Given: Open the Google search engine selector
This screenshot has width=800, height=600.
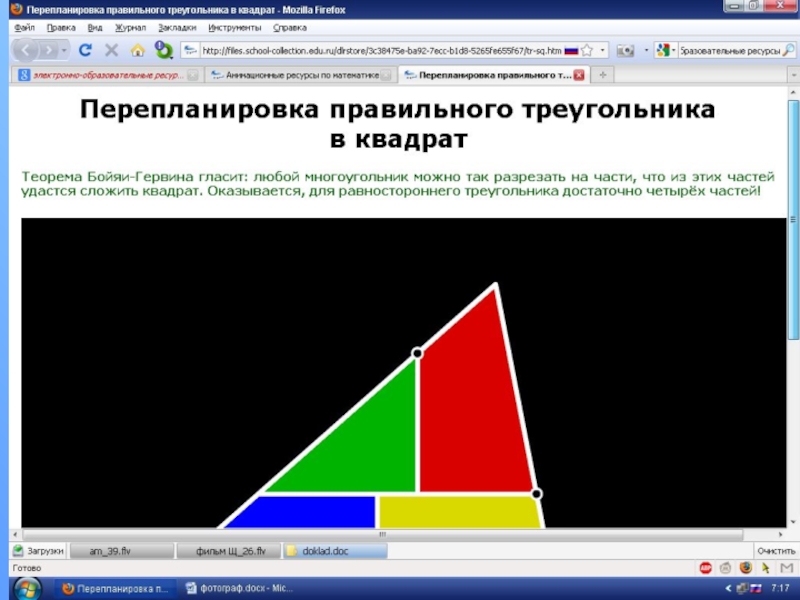Looking at the screenshot, I should click(666, 50).
